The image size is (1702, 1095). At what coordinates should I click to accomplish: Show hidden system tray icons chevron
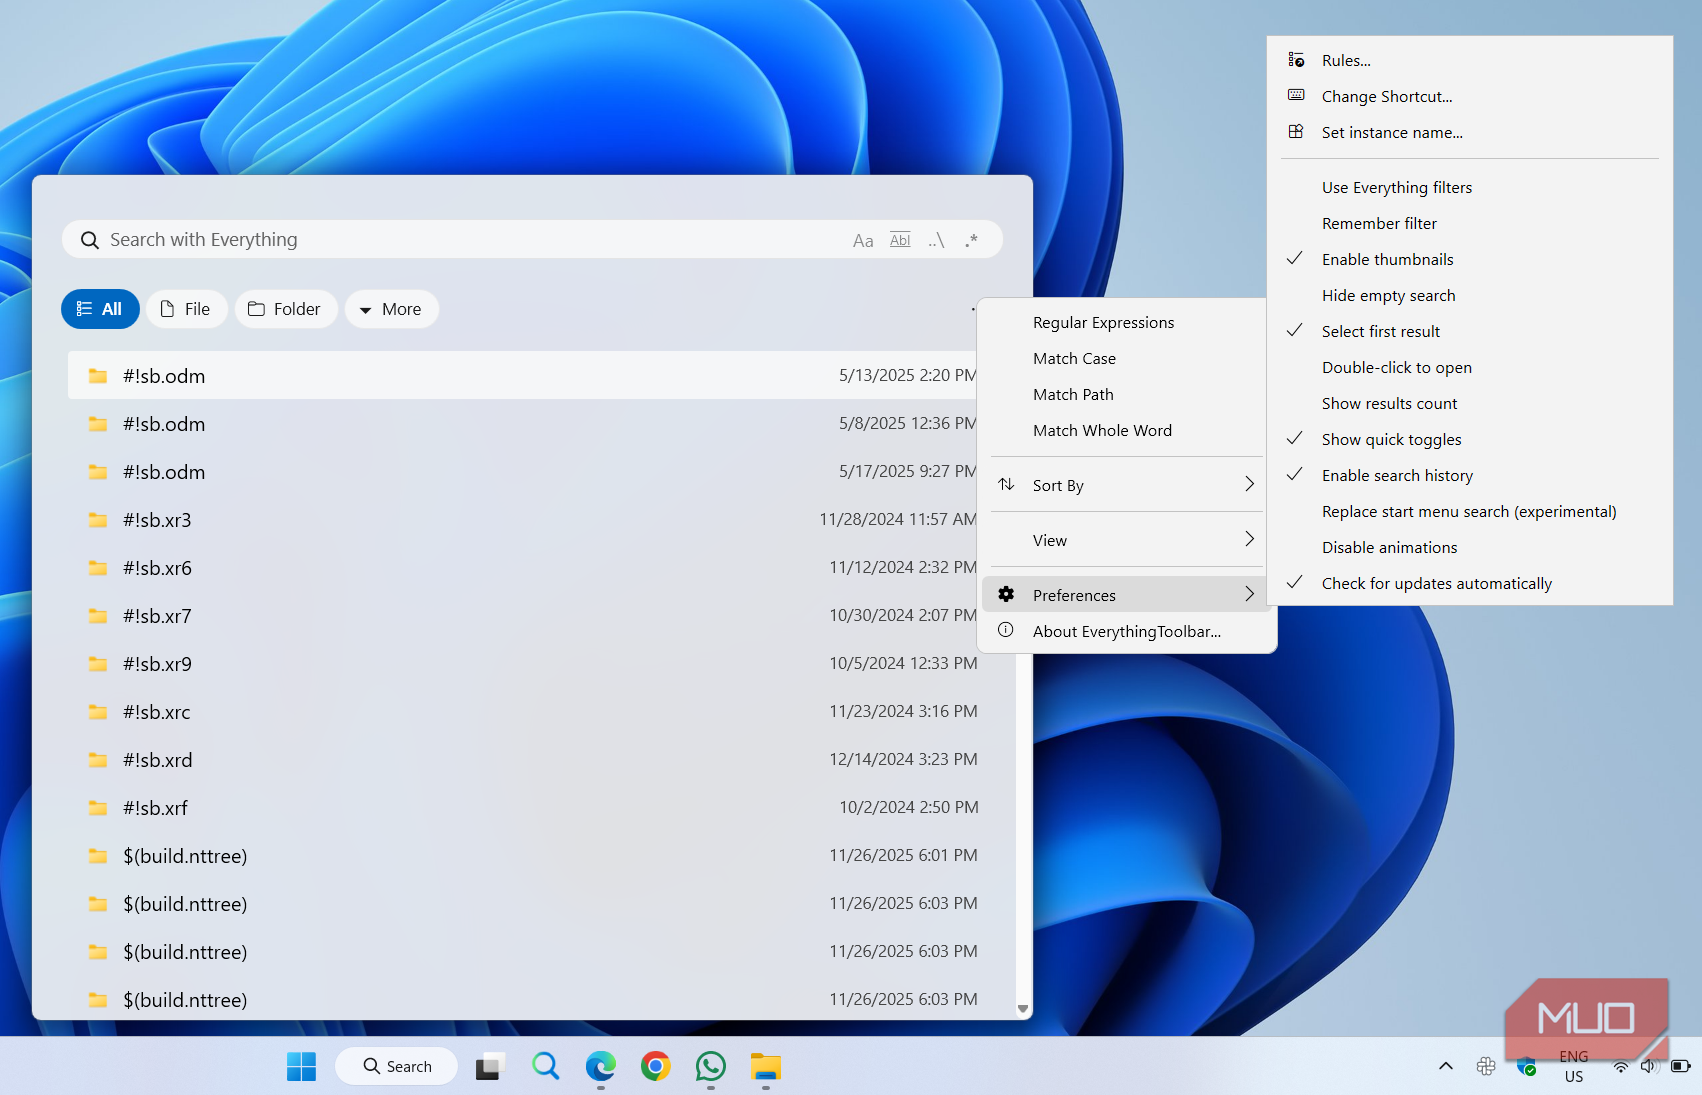tap(1446, 1067)
